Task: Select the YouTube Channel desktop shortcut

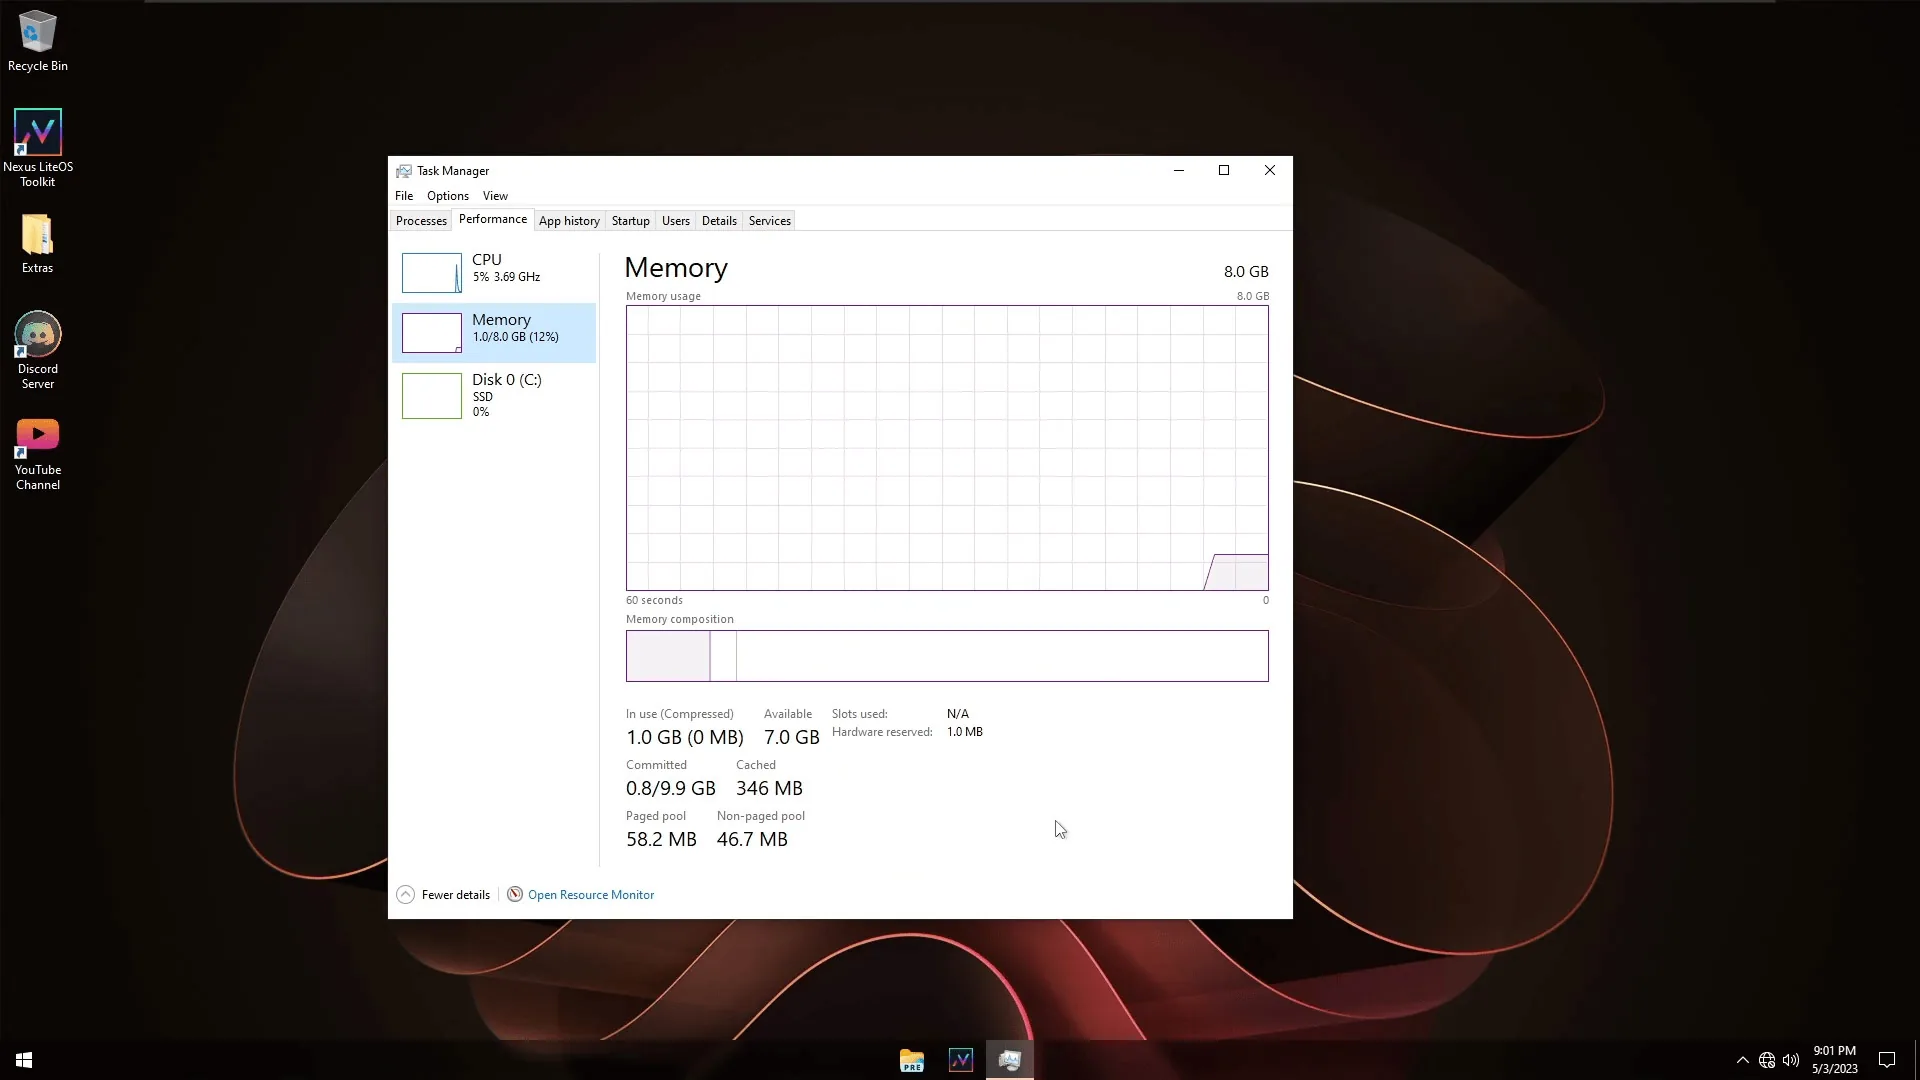Action: [37, 454]
